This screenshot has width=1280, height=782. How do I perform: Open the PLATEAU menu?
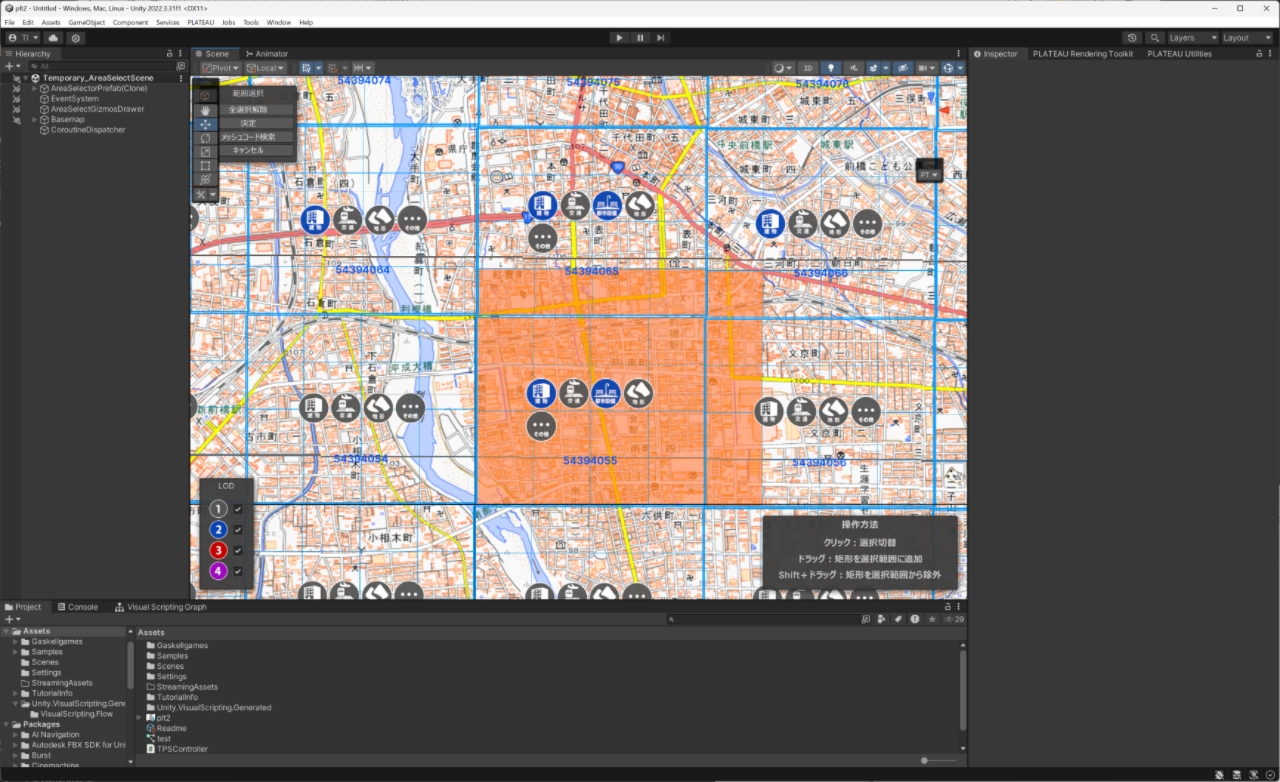[200, 22]
